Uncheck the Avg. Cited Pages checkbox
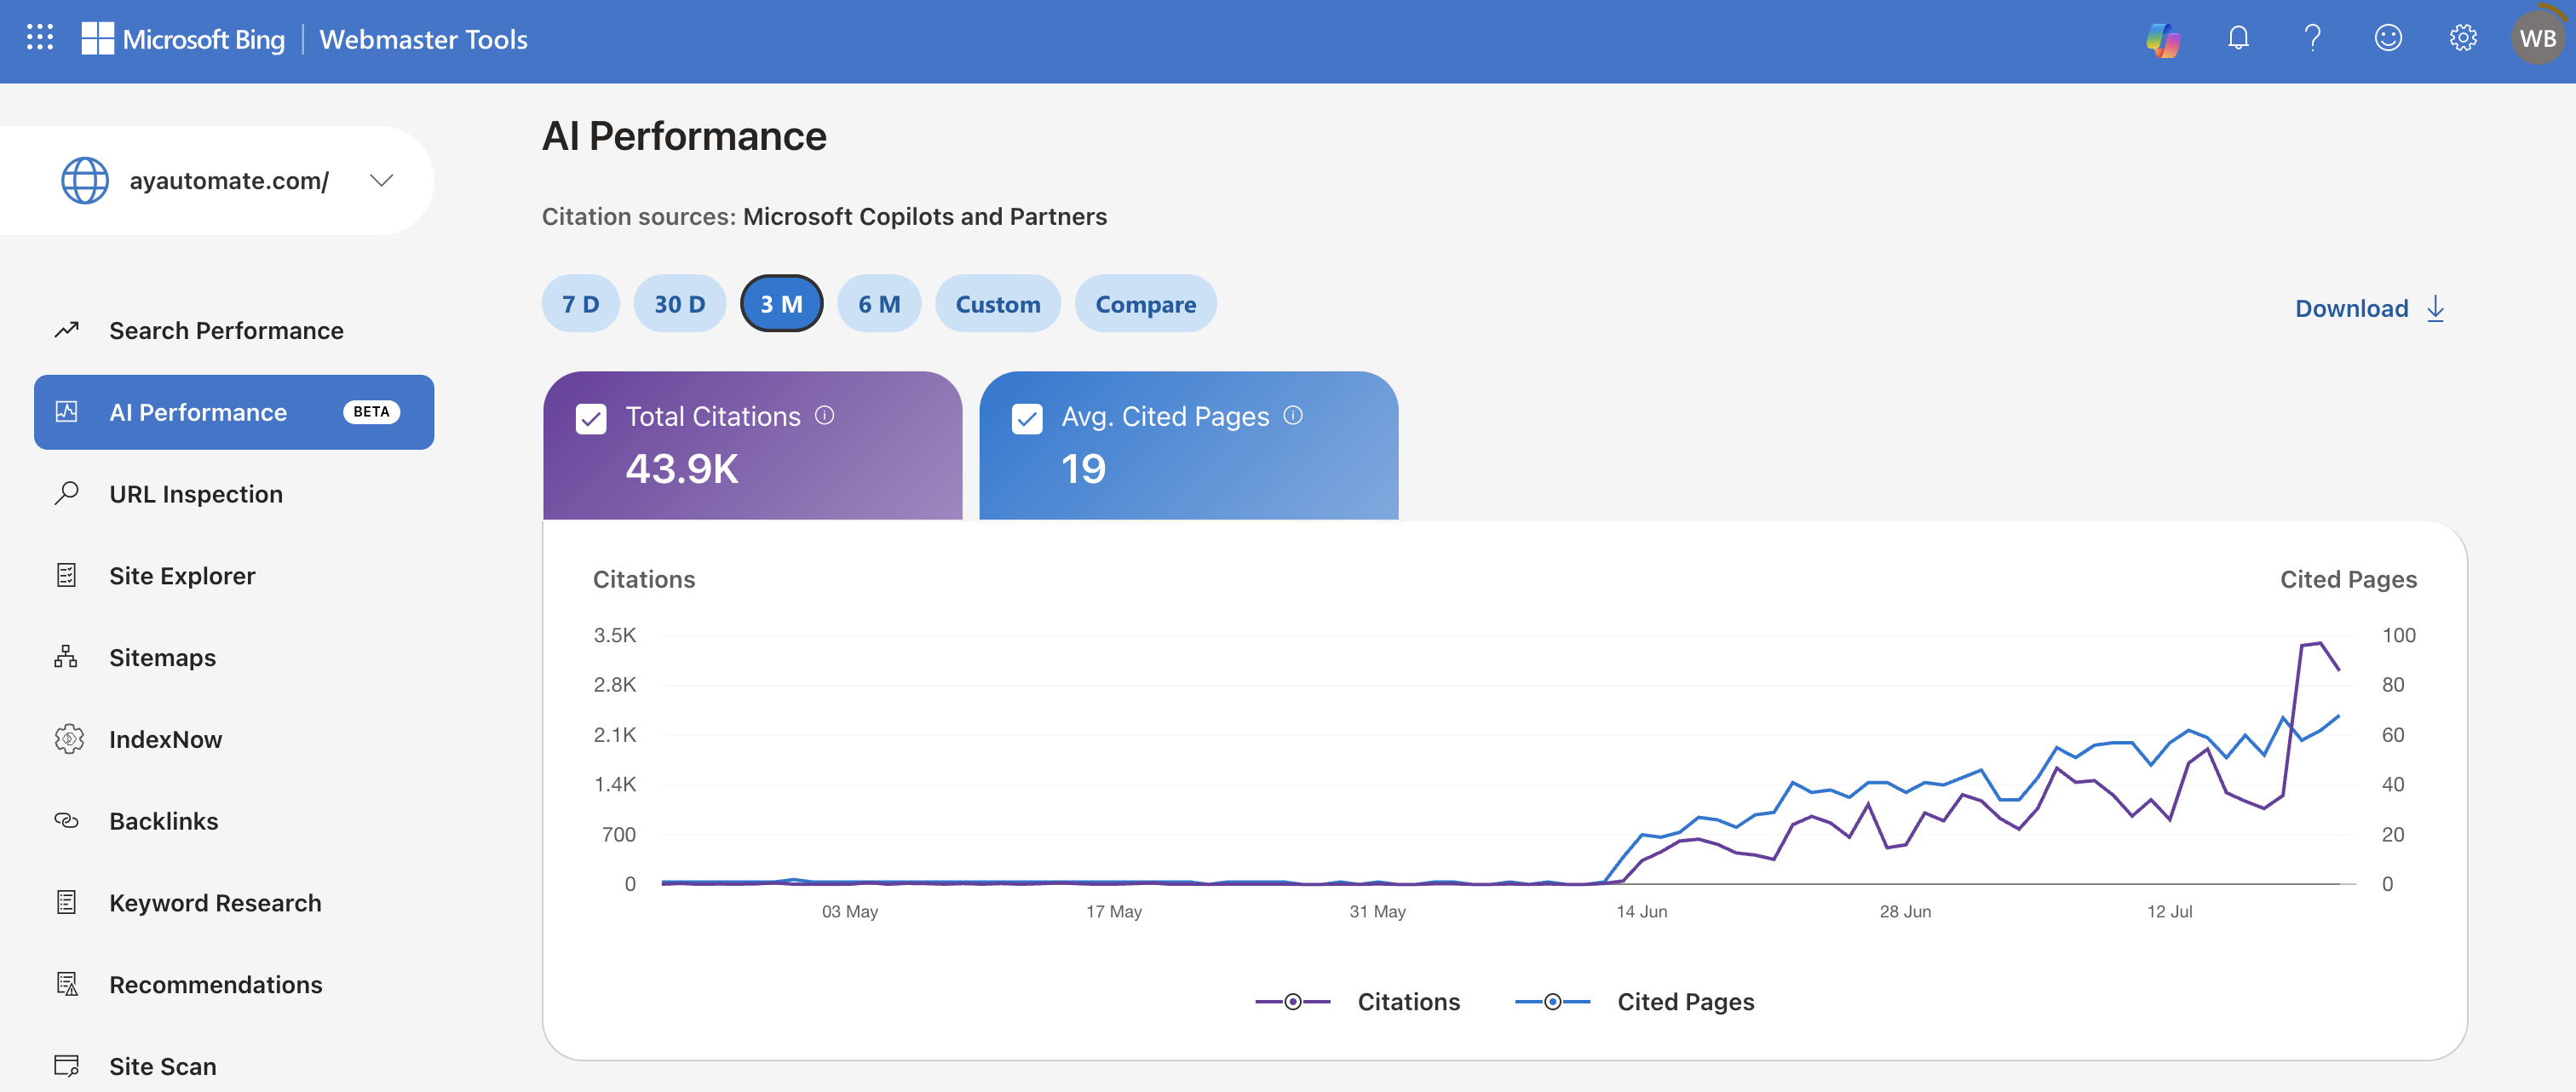2576x1092 pixels. (1027, 419)
